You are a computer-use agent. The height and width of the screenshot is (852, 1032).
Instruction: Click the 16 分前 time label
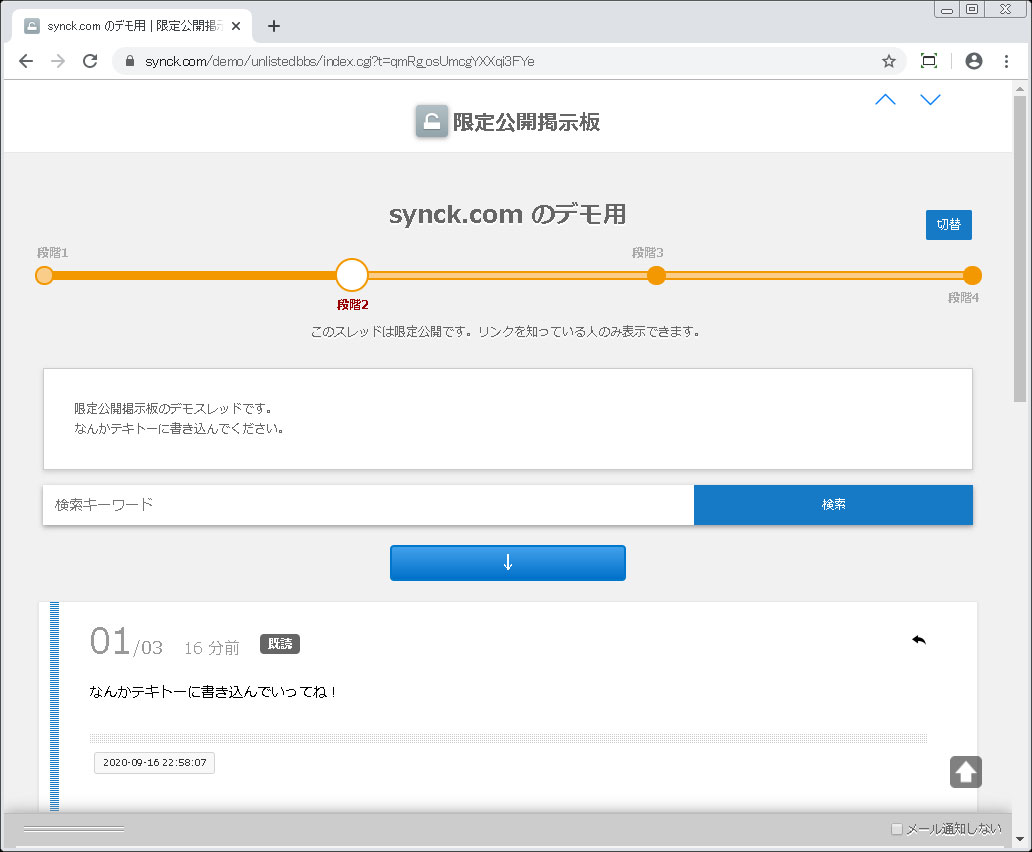[x=212, y=648]
